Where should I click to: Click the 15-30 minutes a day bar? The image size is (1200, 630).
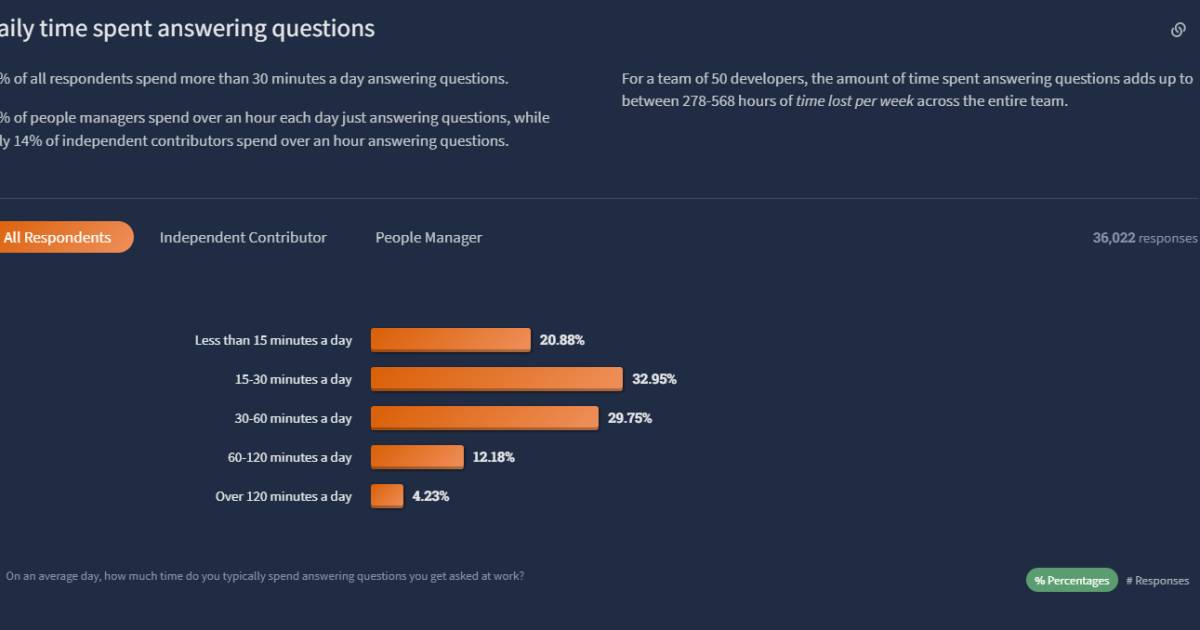tap(496, 379)
